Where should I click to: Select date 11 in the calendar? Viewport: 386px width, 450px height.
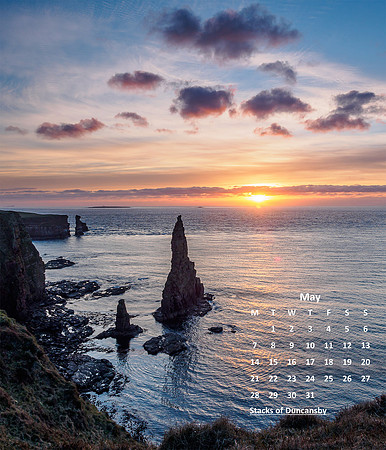pyautogui.click(x=329, y=345)
